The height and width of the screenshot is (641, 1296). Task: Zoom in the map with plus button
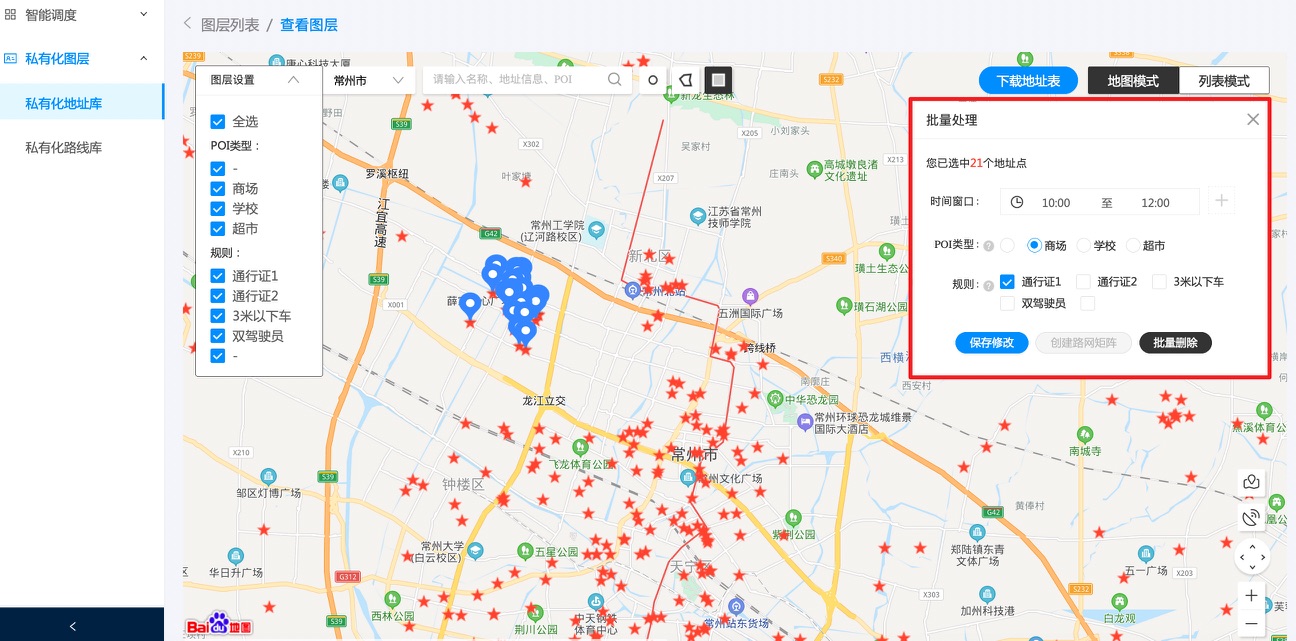pyautogui.click(x=1251, y=596)
